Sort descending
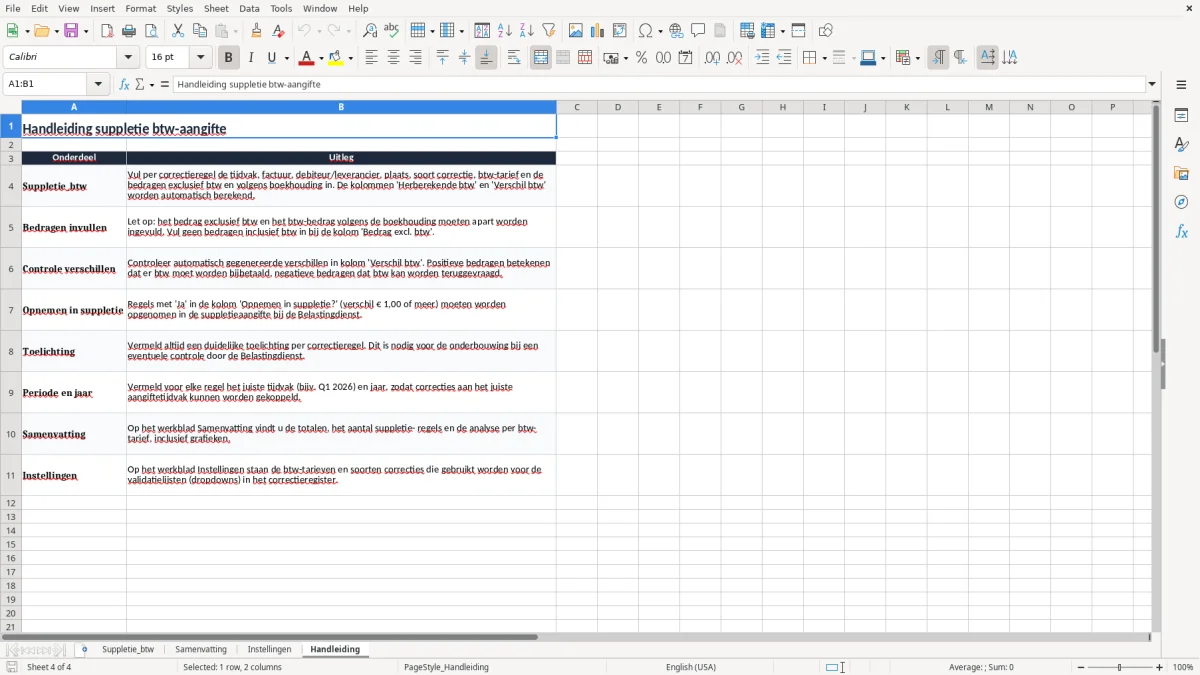 (527, 31)
